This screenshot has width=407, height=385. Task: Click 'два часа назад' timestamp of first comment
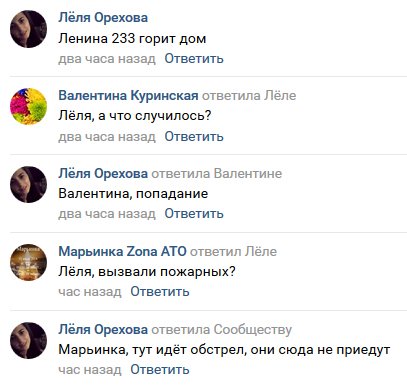point(107,59)
